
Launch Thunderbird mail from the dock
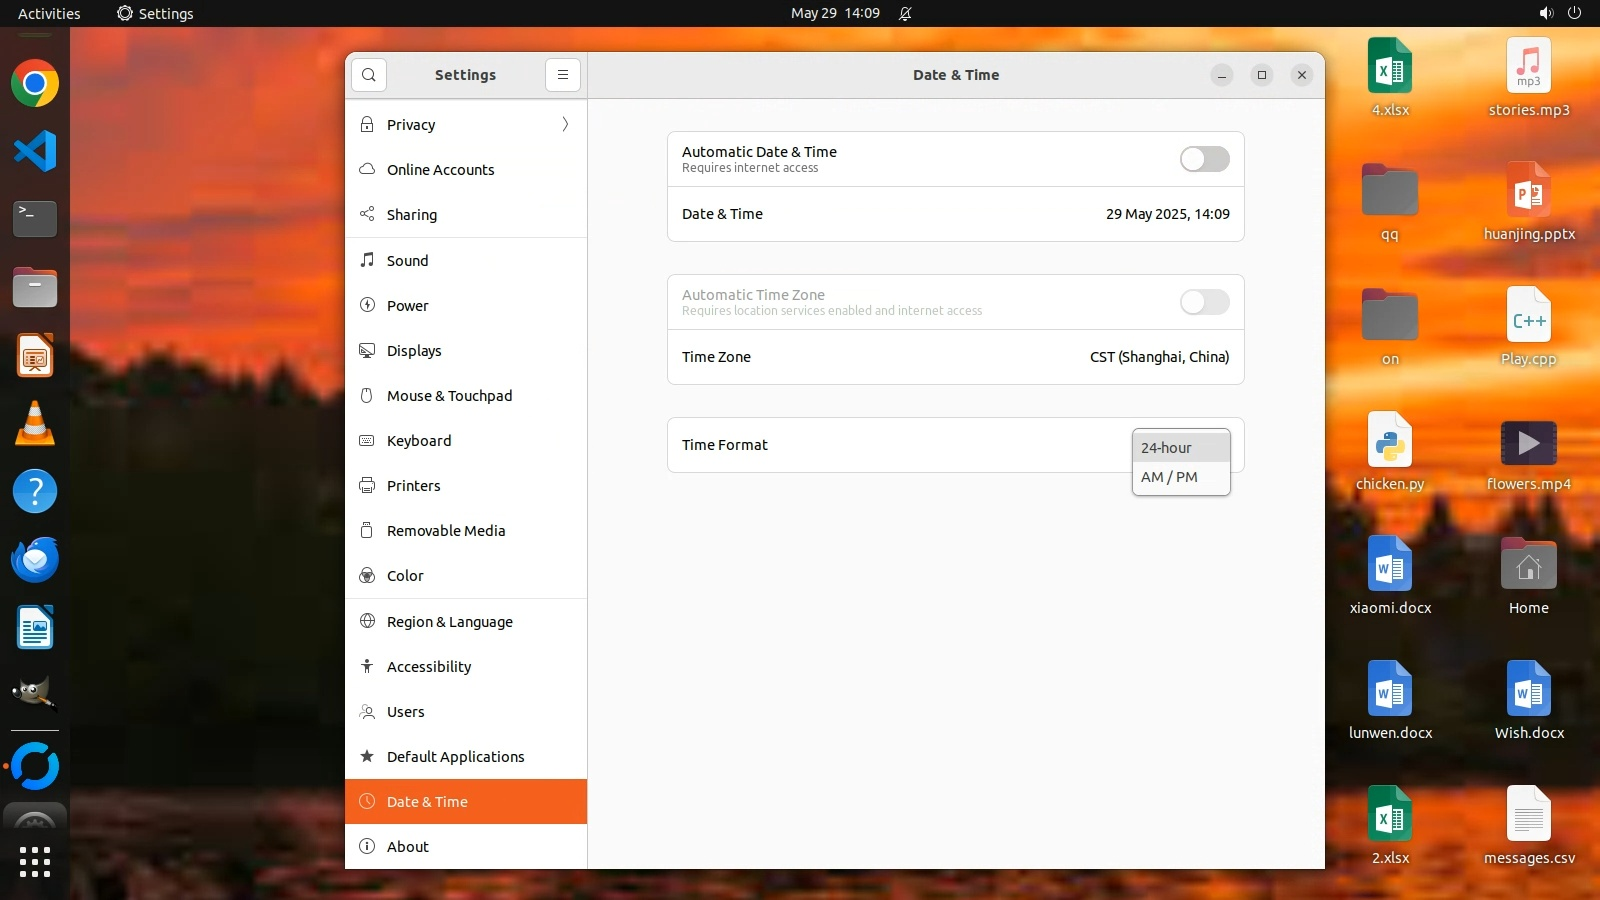[x=35, y=559]
